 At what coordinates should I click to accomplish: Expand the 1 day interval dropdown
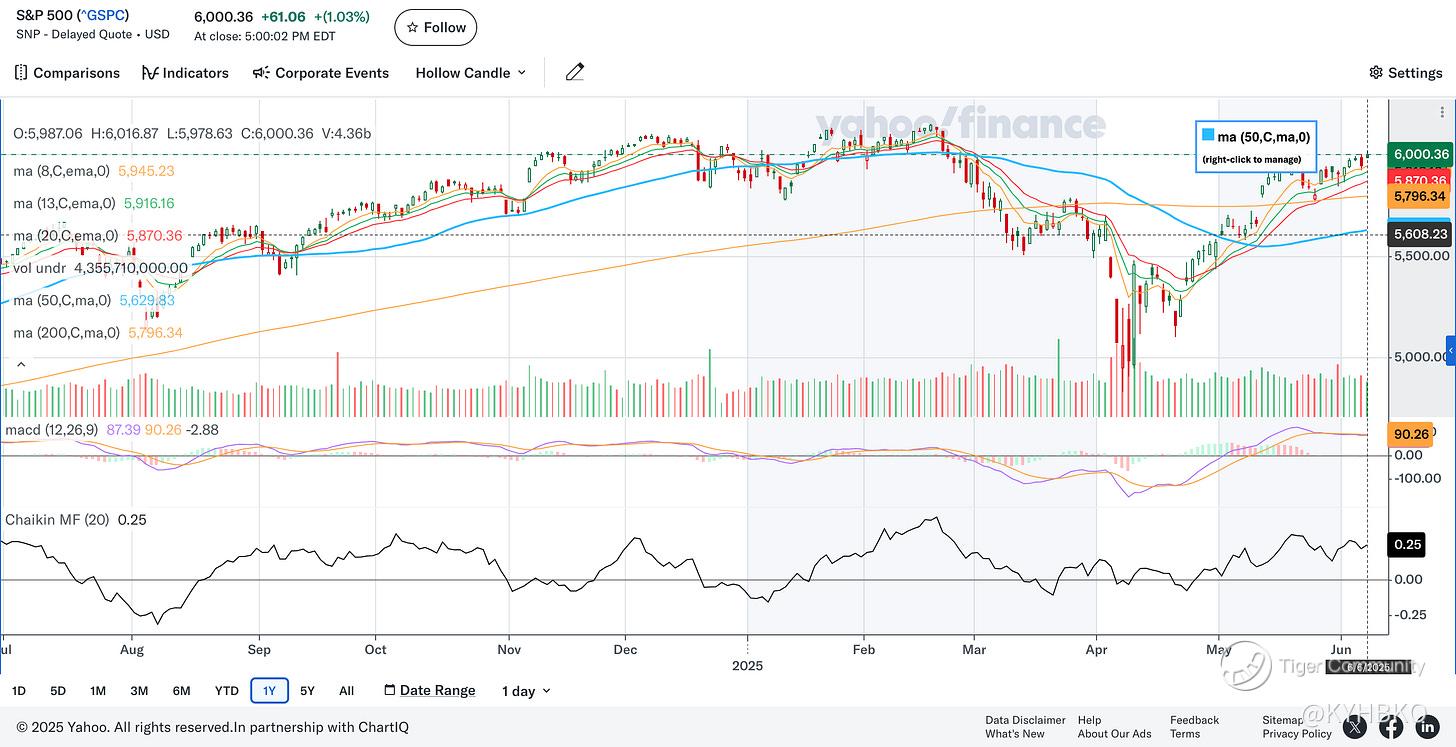(x=526, y=691)
